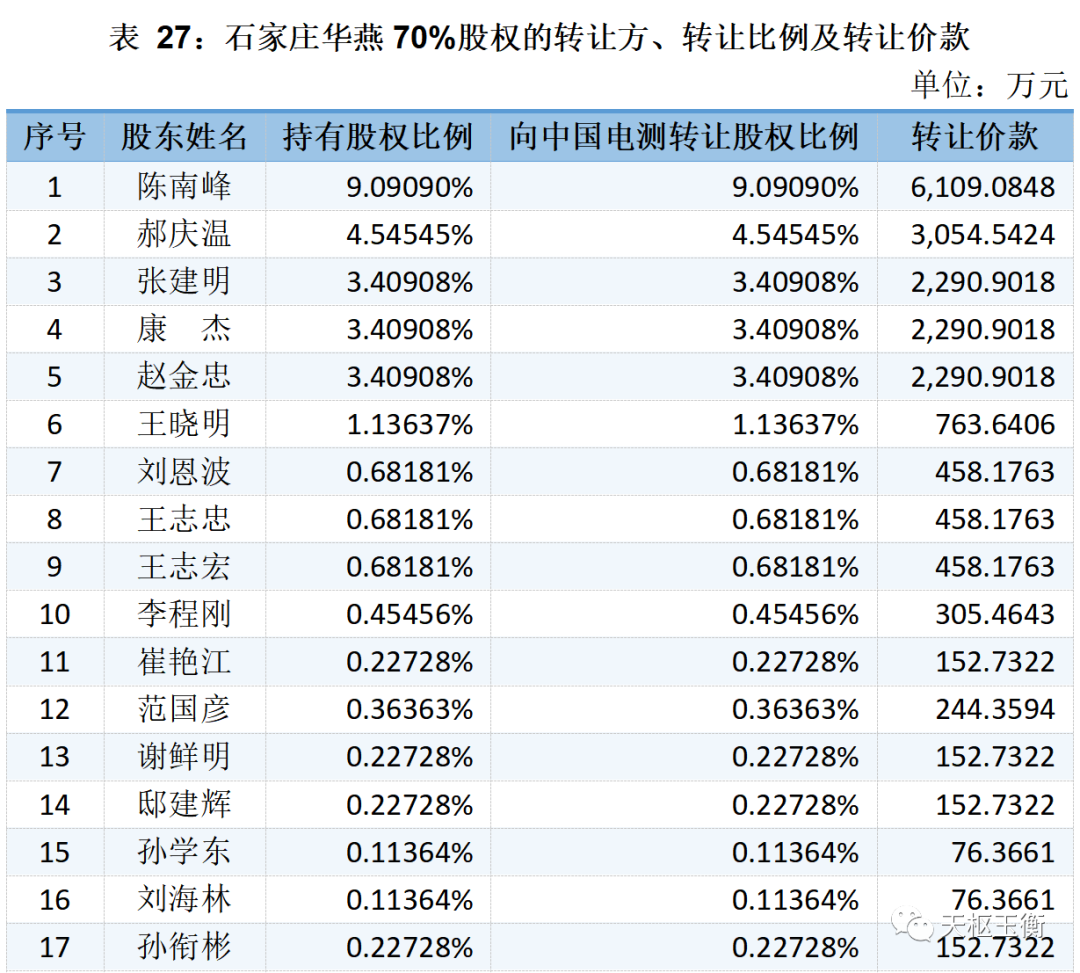Screen dimensions: 1080x973
Task: Click the 转让价款 column header
Action: (975, 137)
